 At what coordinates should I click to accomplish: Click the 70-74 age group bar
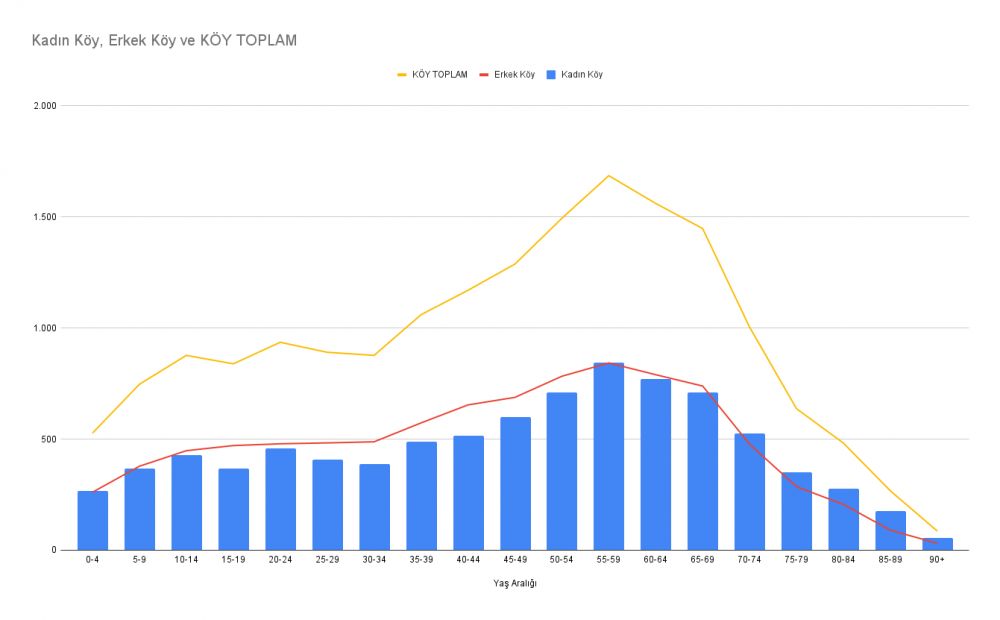tap(749, 492)
